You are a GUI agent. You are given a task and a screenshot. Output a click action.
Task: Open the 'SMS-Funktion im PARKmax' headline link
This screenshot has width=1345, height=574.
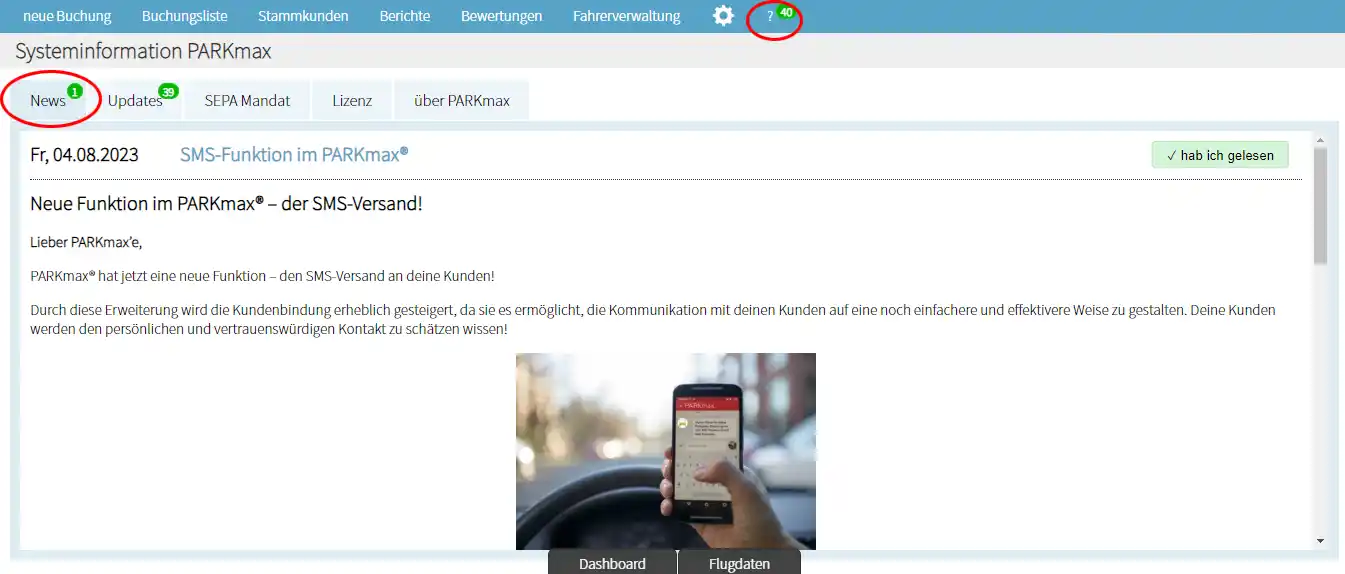pyautogui.click(x=294, y=155)
